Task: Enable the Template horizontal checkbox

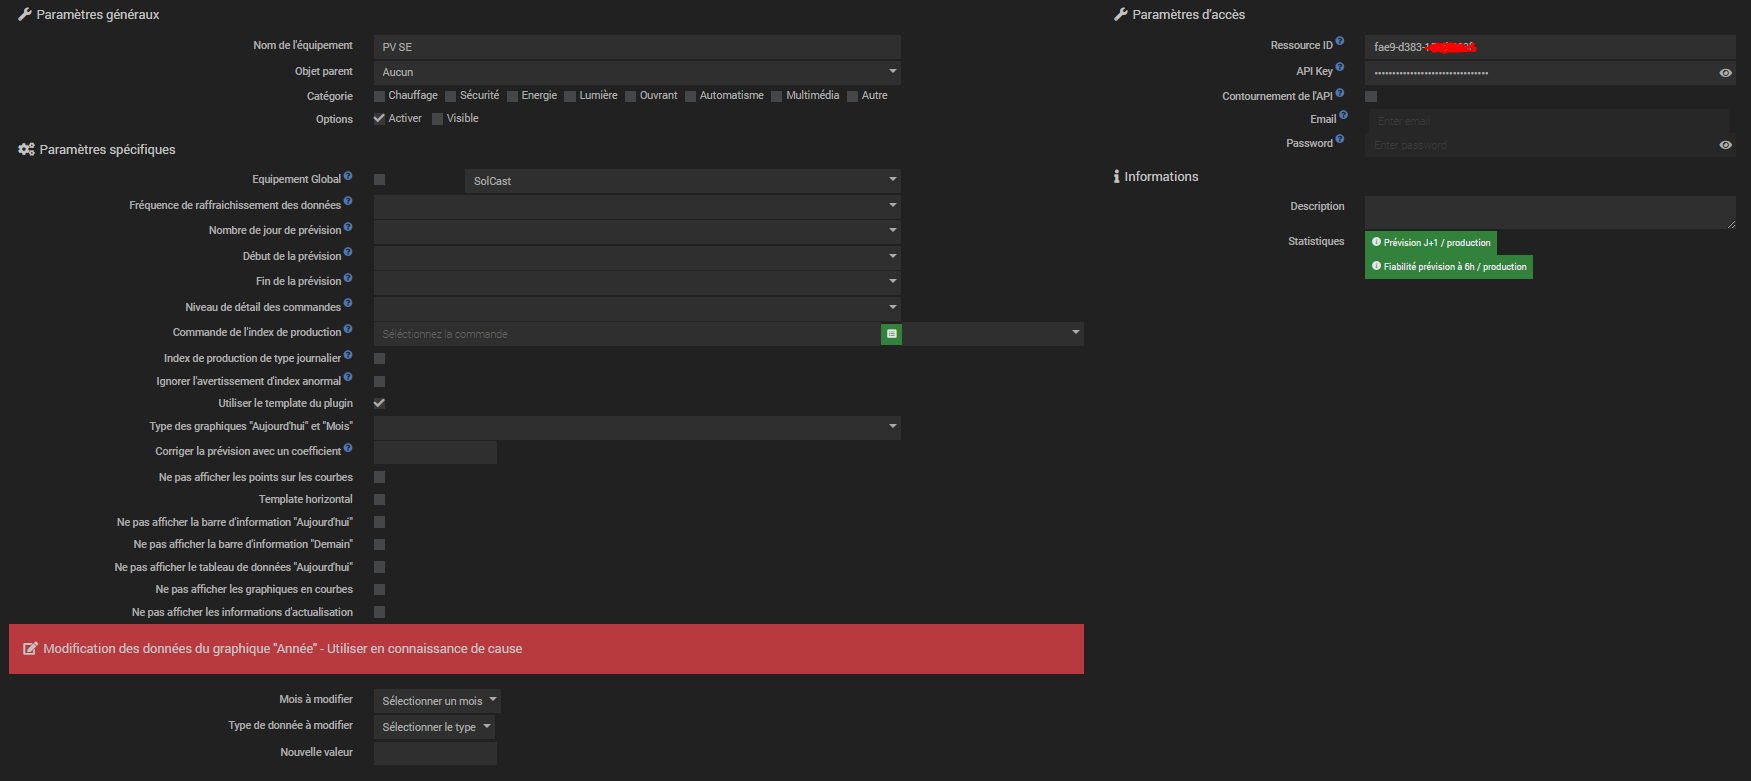Action: 380,499
